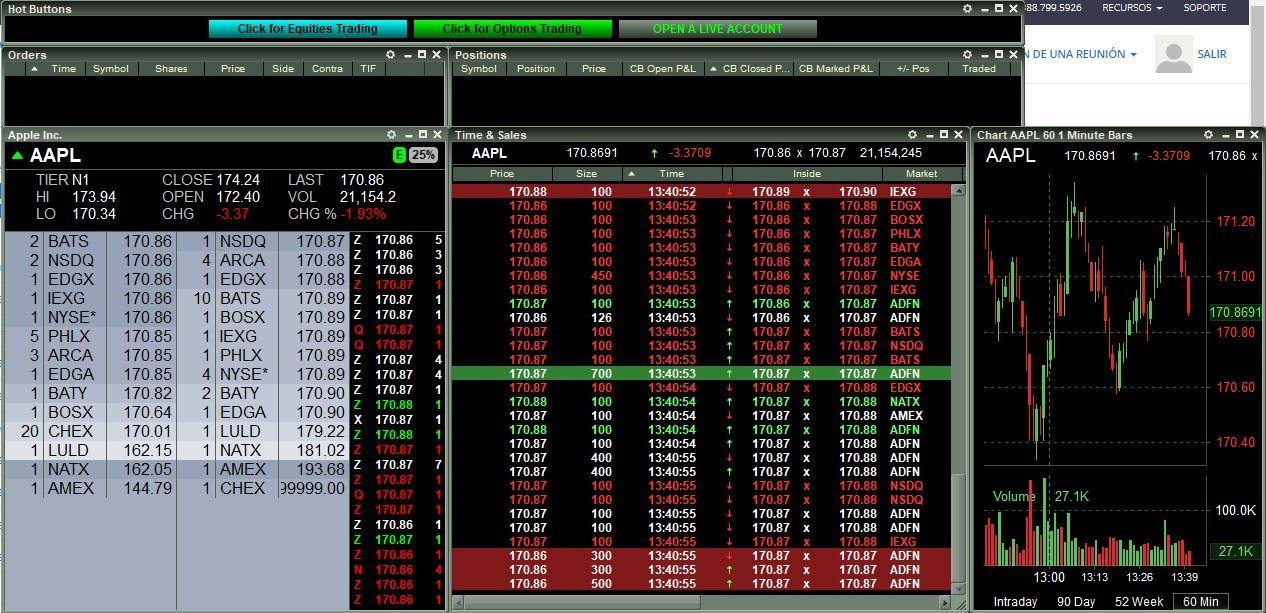1266x613 pixels.
Task: Sort Time & Sales by Inside column
Action: coord(807,174)
